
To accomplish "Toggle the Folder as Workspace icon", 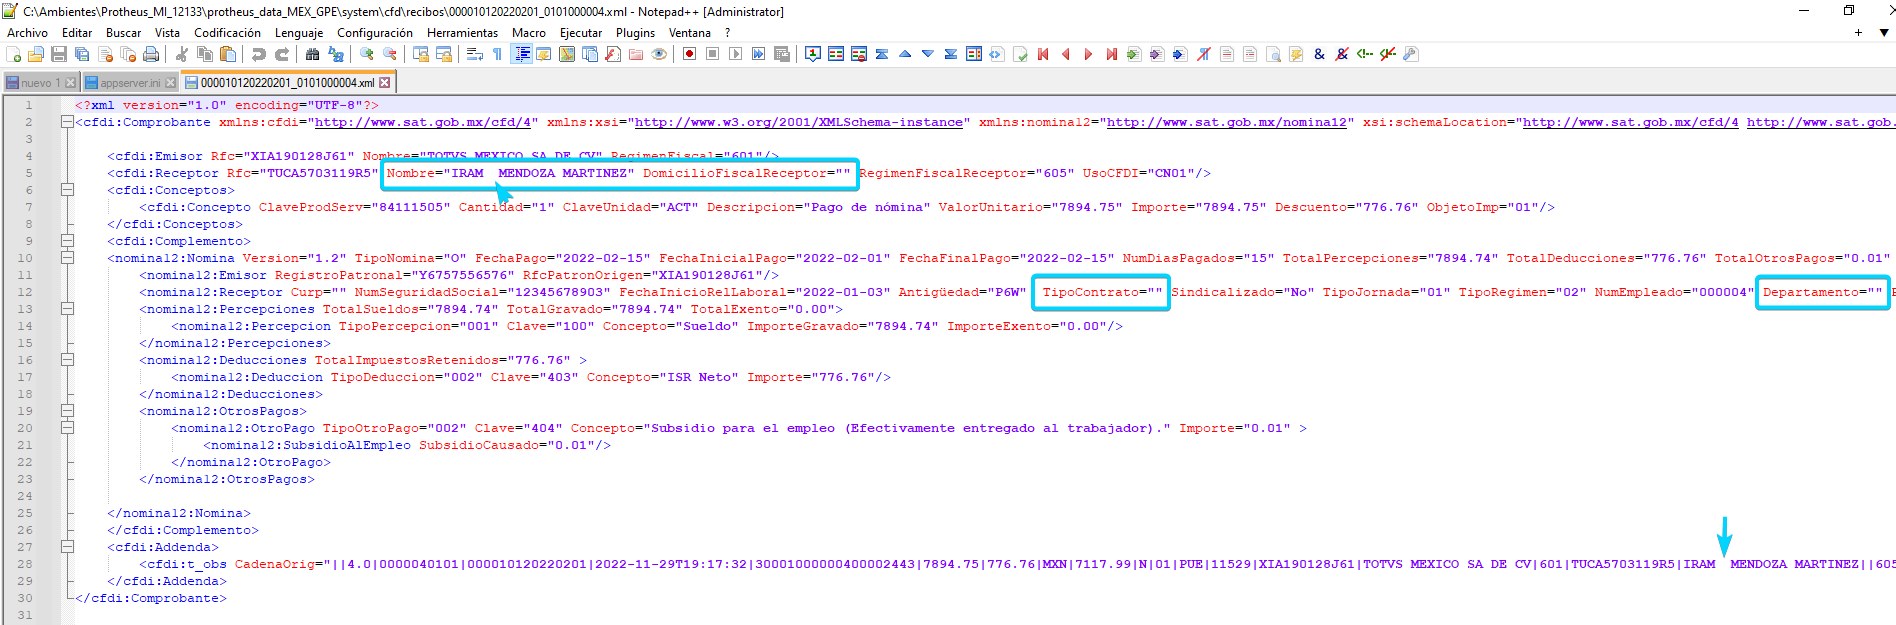I will 636,54.
